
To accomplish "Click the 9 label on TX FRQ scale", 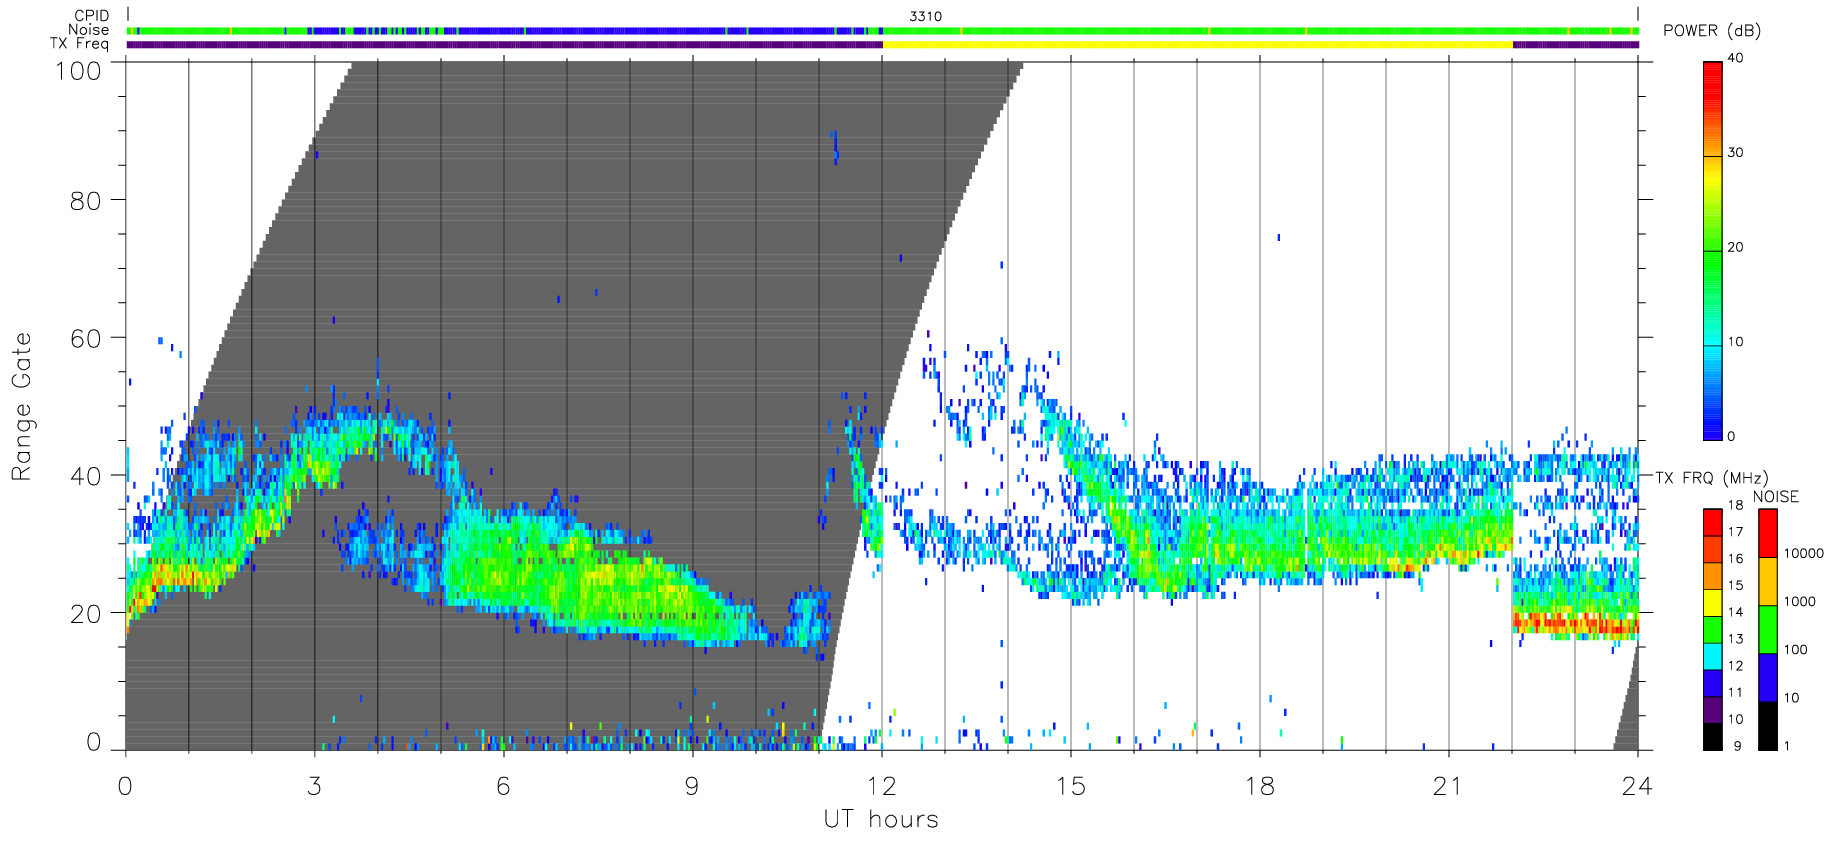I will pyautogui.click(x=1737, y=746).
